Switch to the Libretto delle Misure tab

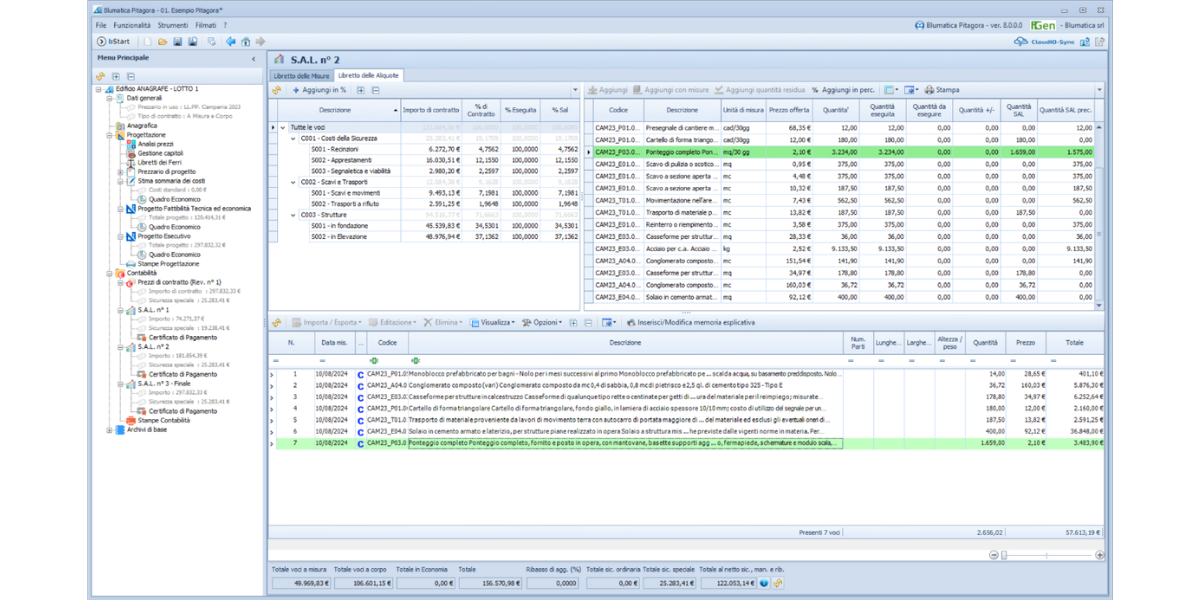(x=301, y=76)
